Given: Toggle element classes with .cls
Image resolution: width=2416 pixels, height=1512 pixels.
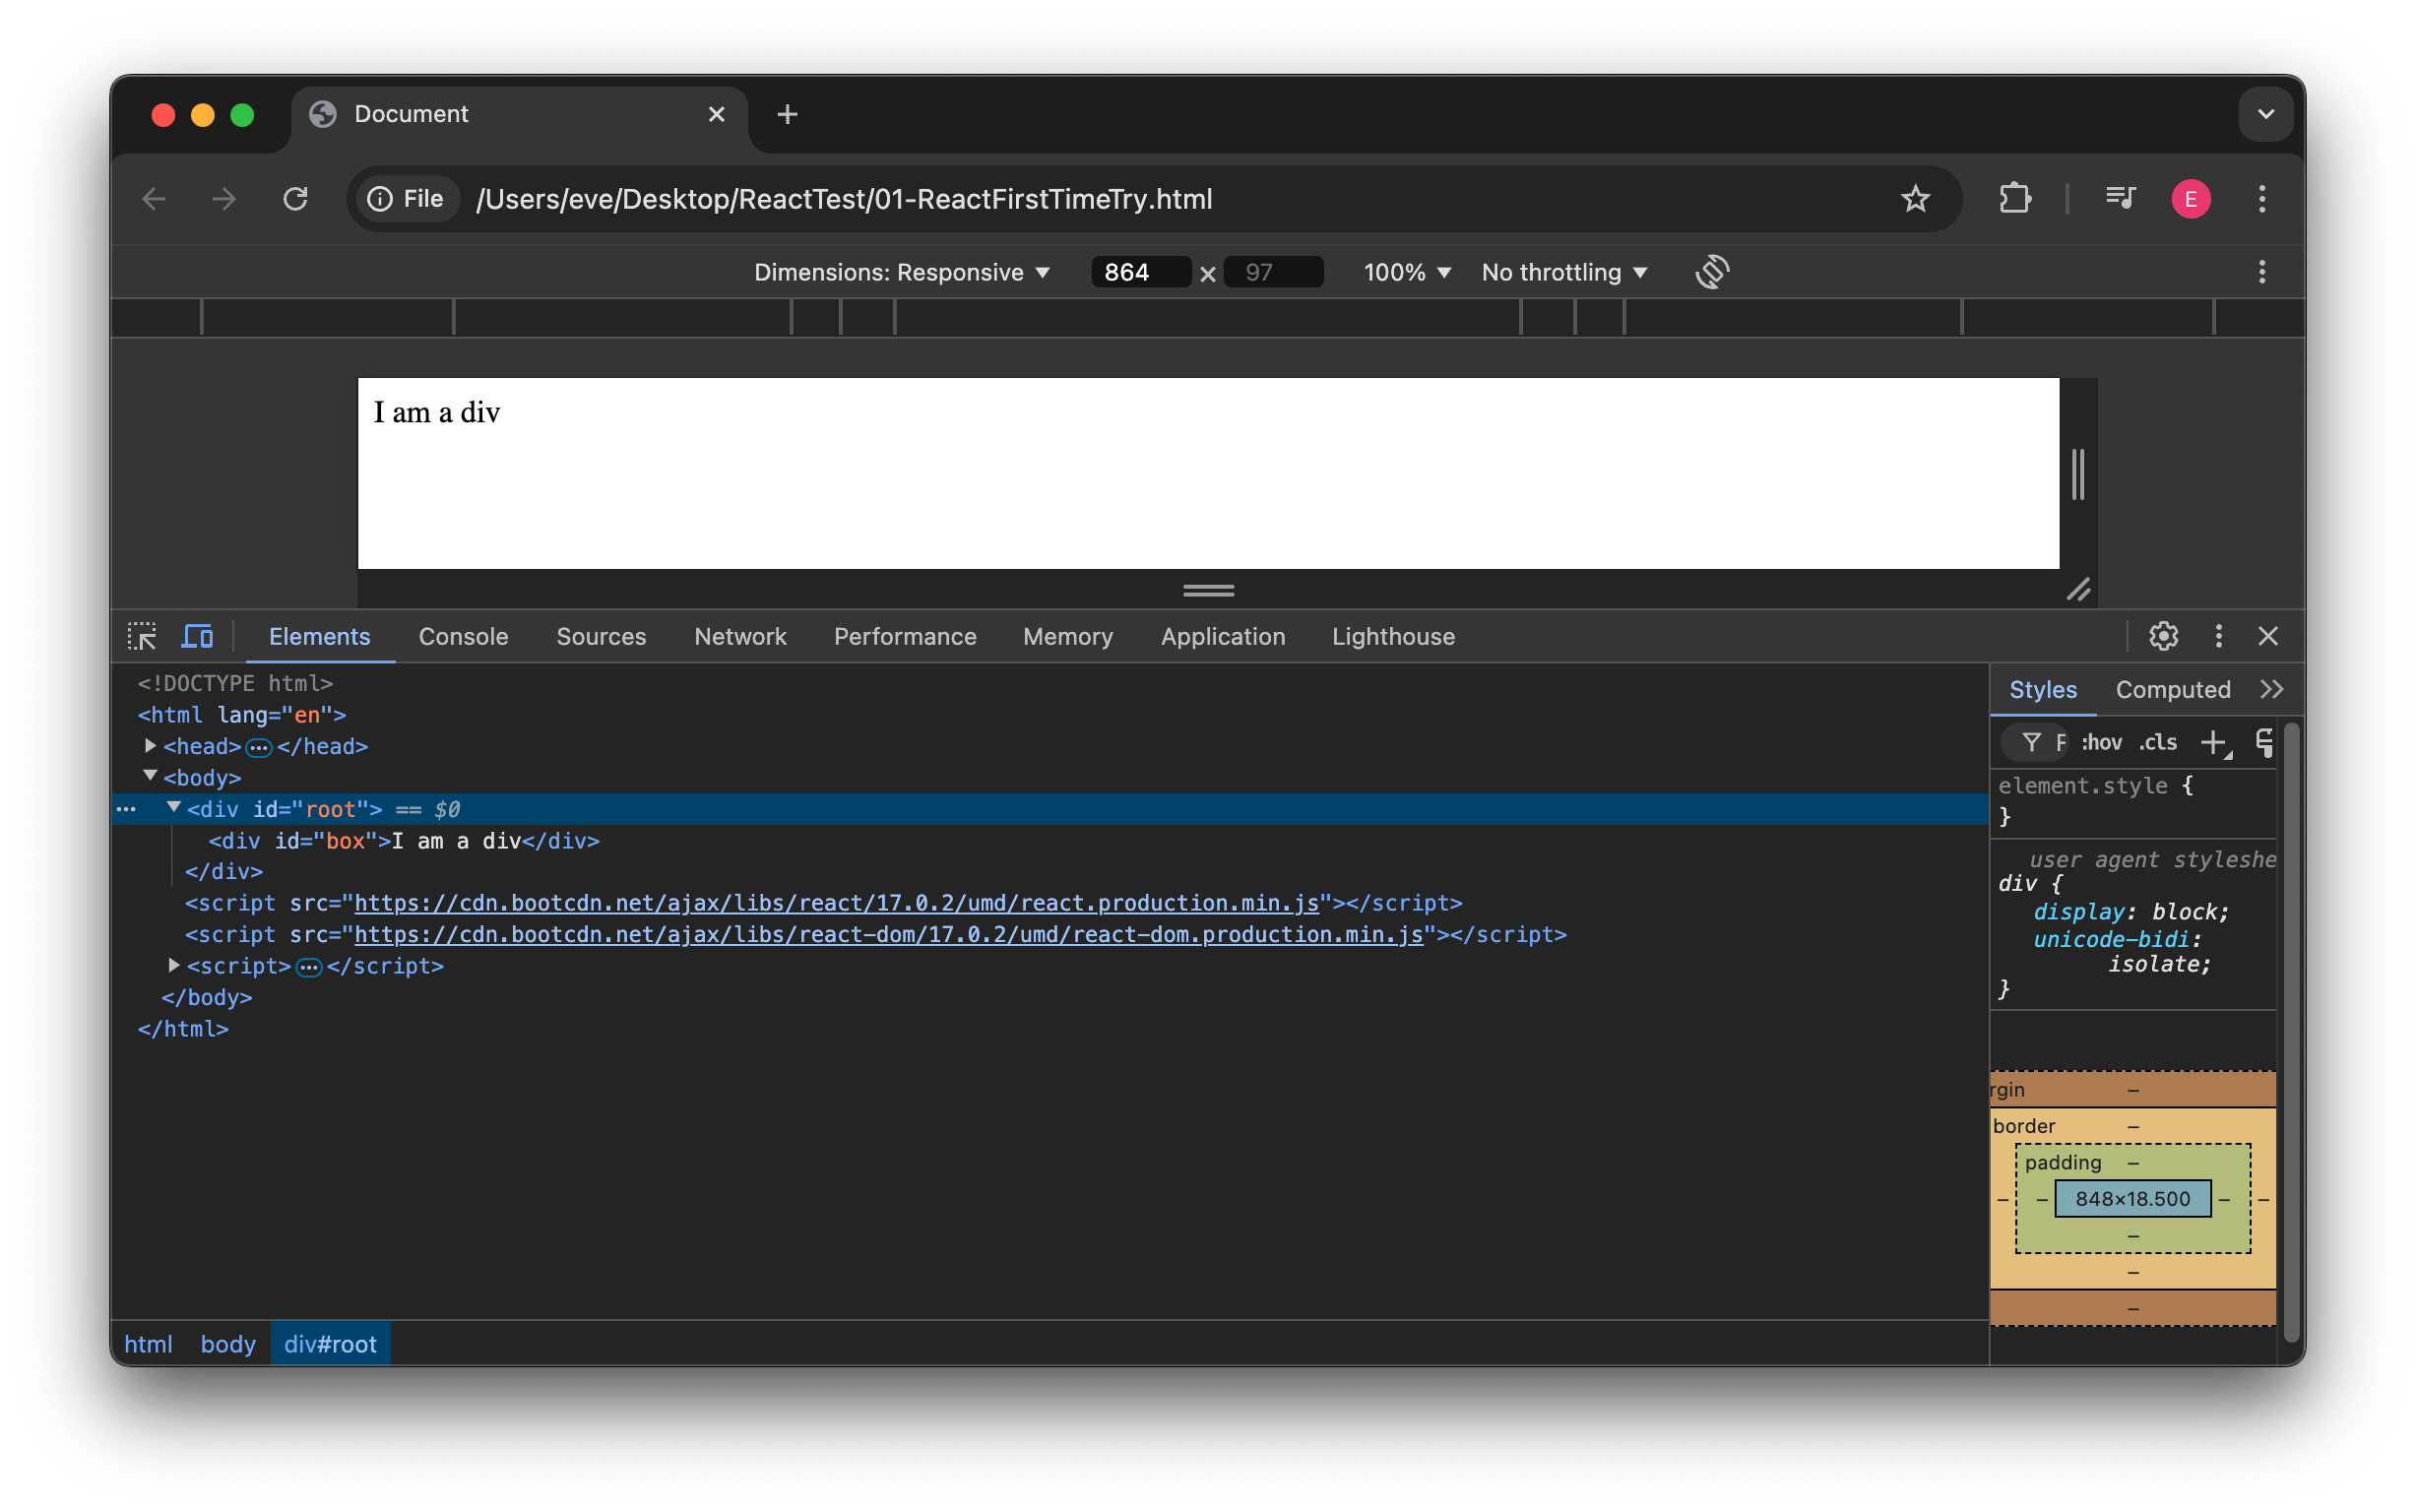Looking at the screenshot, I should point(2157,742).
